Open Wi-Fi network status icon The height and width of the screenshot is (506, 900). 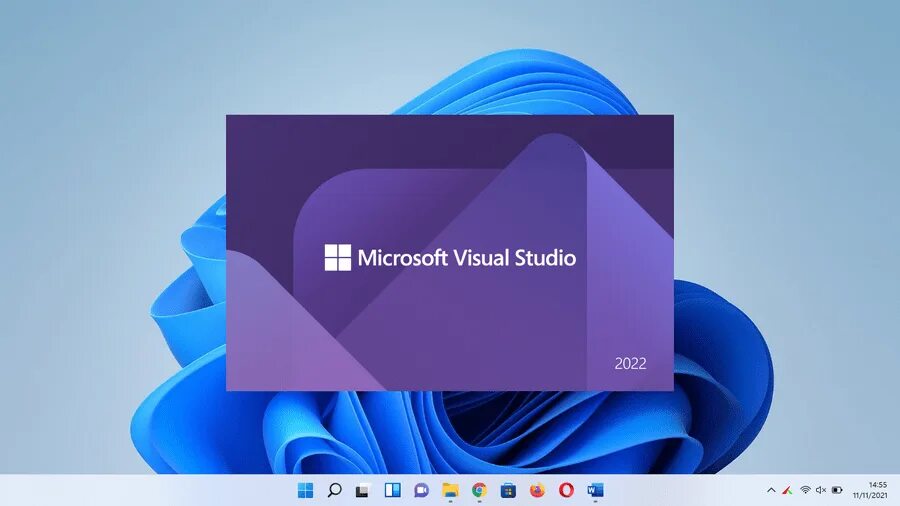point(805,490)
